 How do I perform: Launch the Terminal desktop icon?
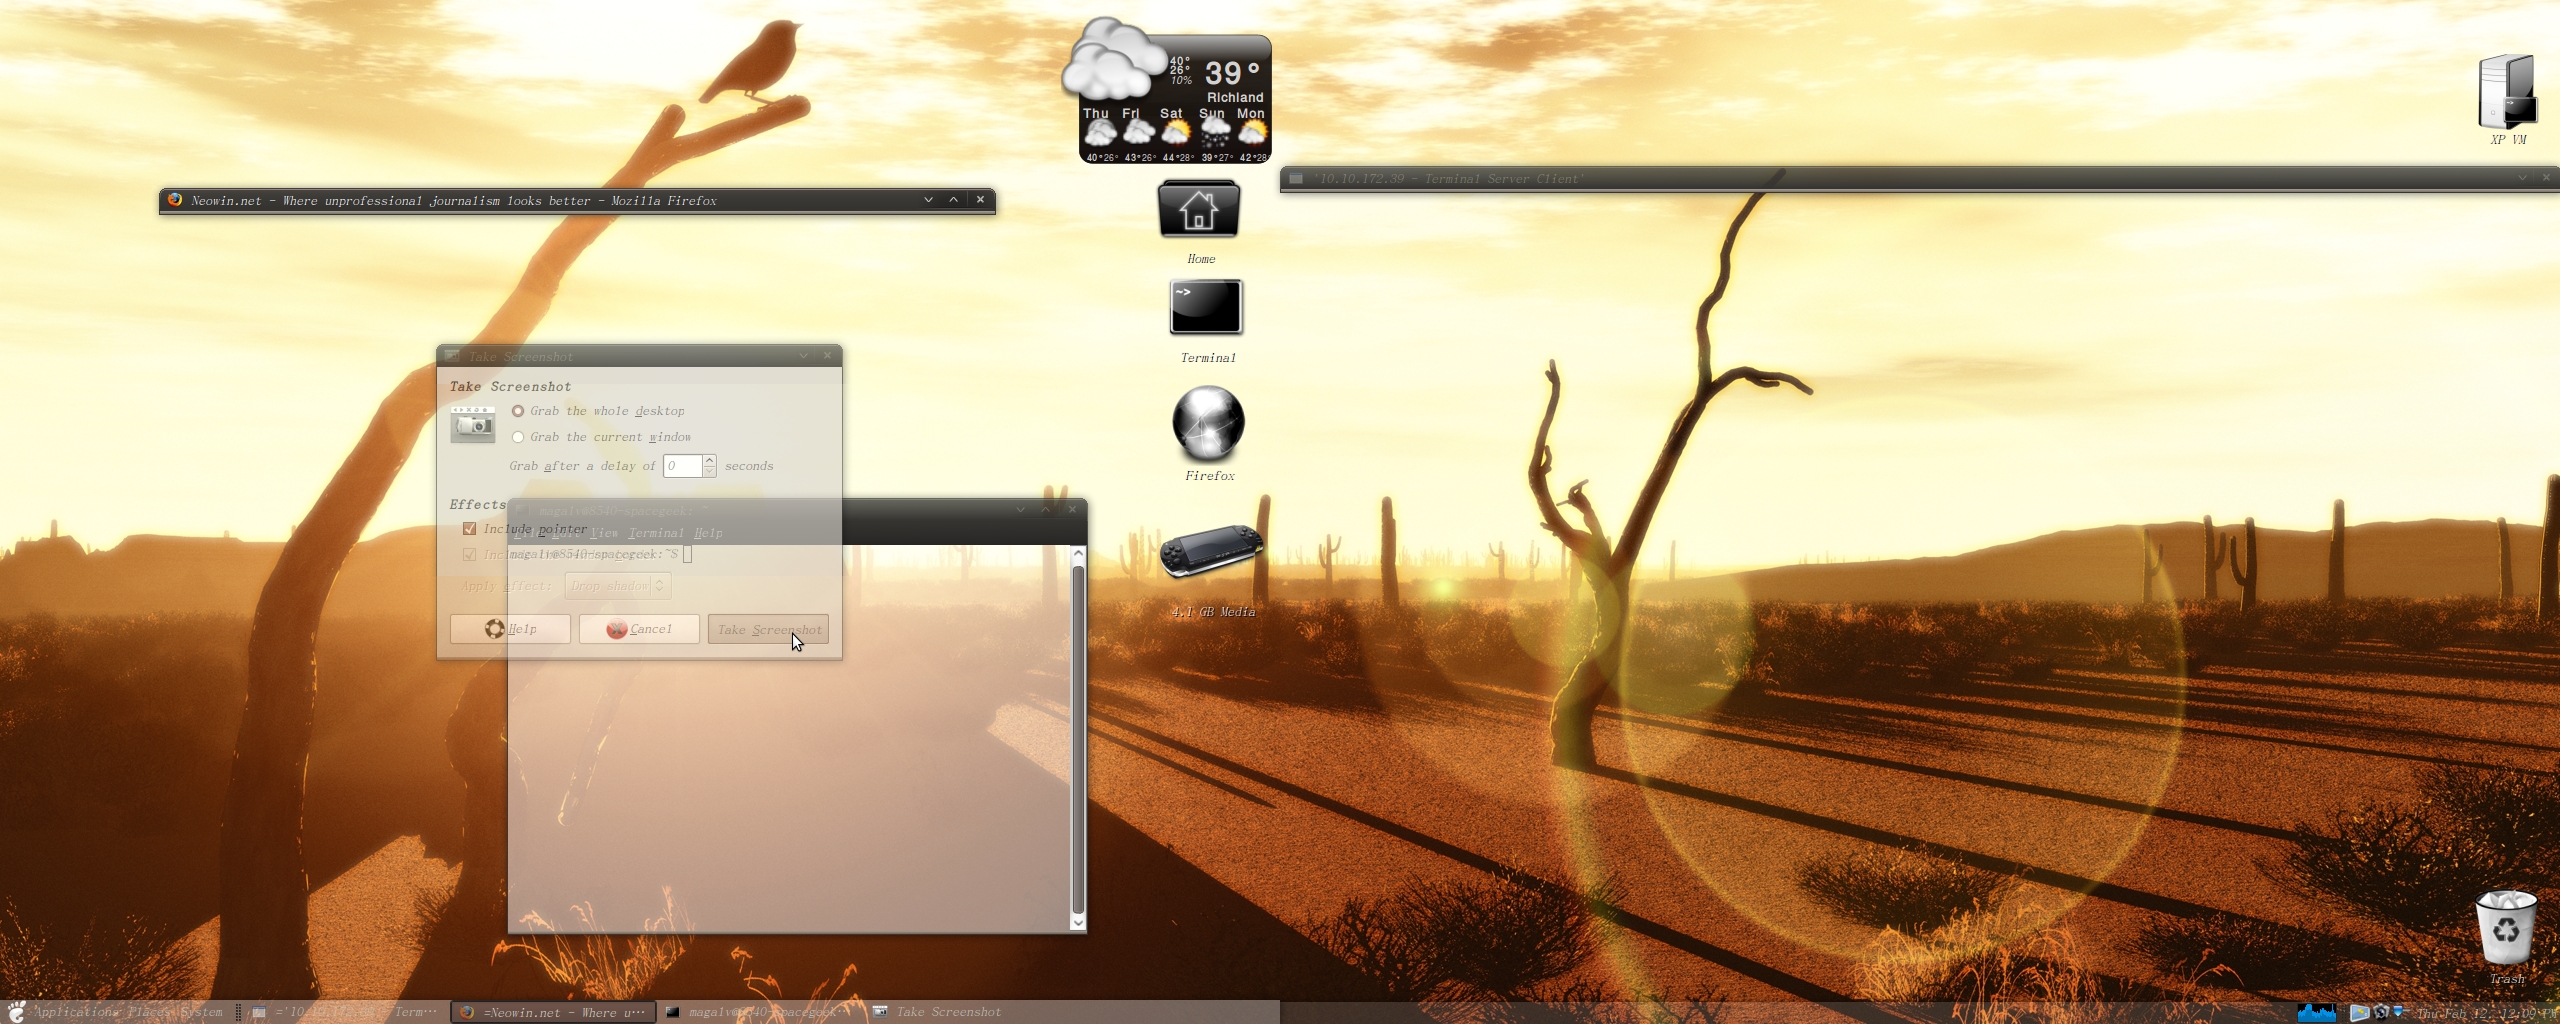tap(1206, 306)
